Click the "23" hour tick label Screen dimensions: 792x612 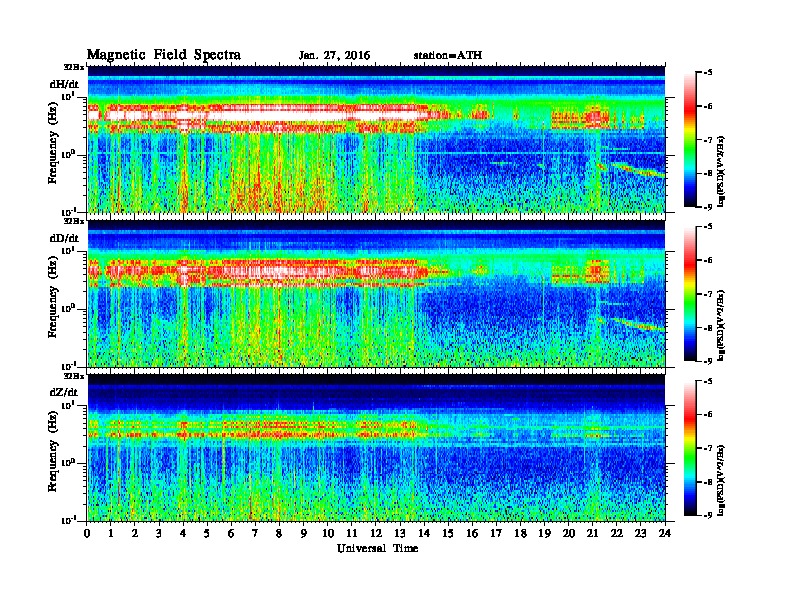[640, 533]
